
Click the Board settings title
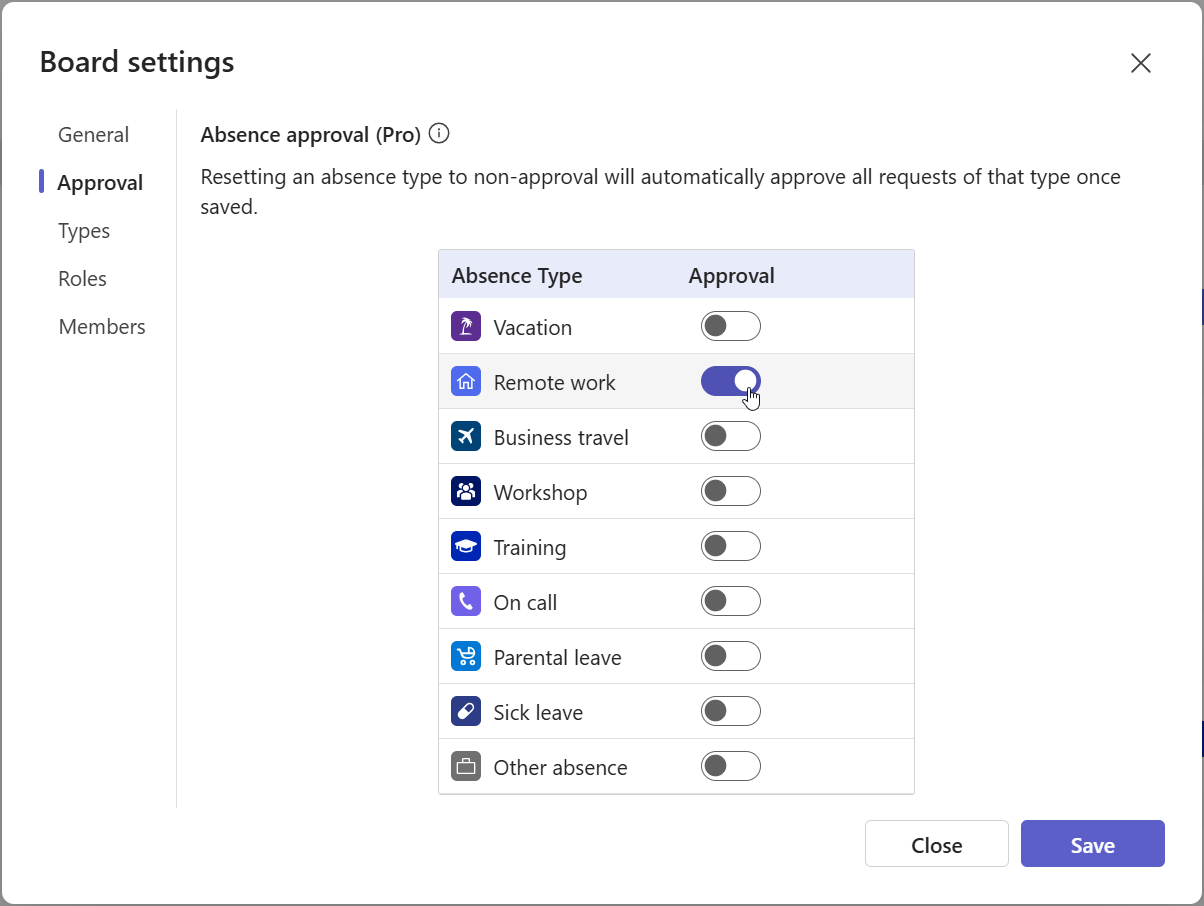[137, 62]
